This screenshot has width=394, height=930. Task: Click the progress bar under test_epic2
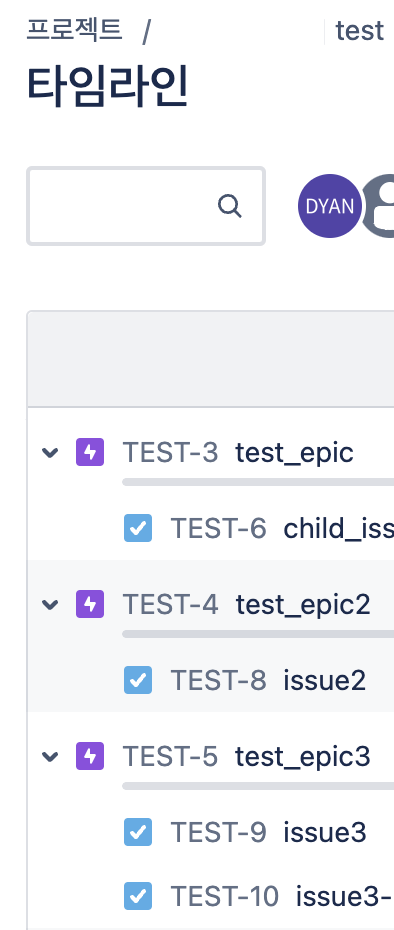[x=258, y=634]
